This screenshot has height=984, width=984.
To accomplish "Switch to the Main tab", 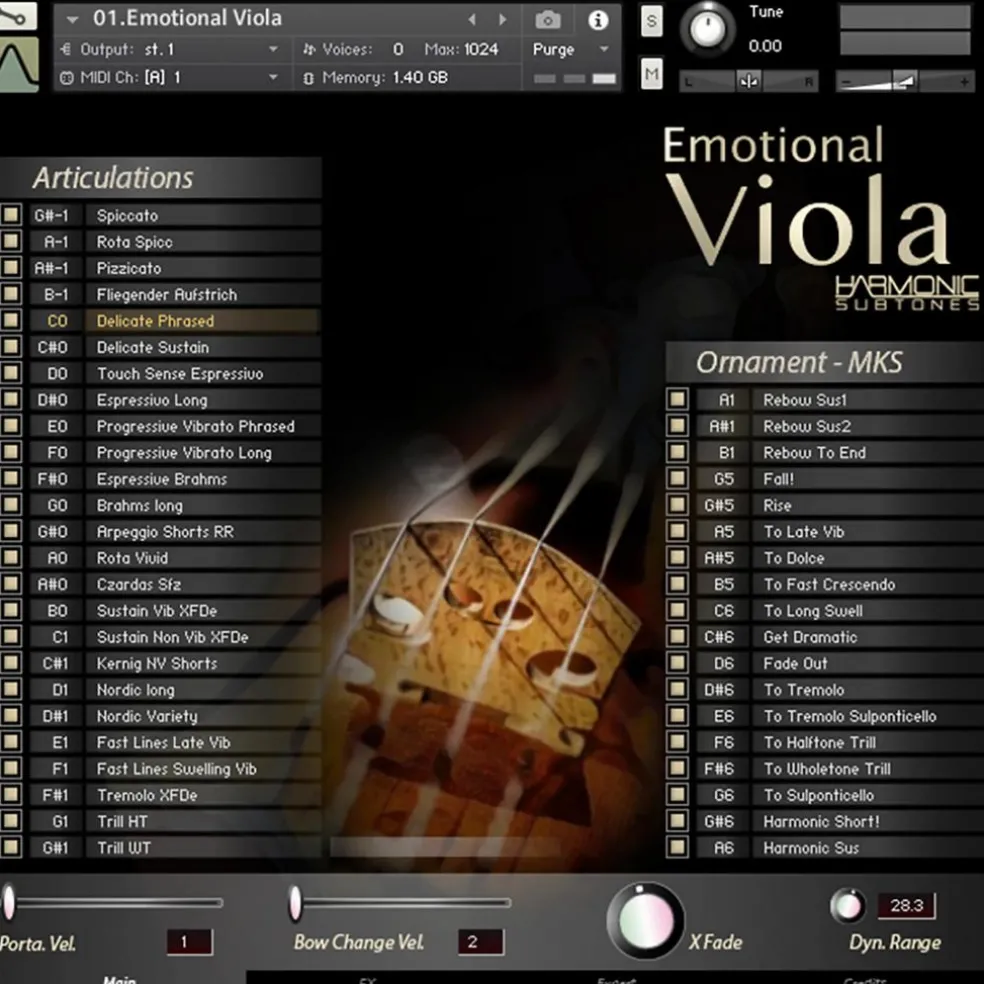I will (119, 979).
